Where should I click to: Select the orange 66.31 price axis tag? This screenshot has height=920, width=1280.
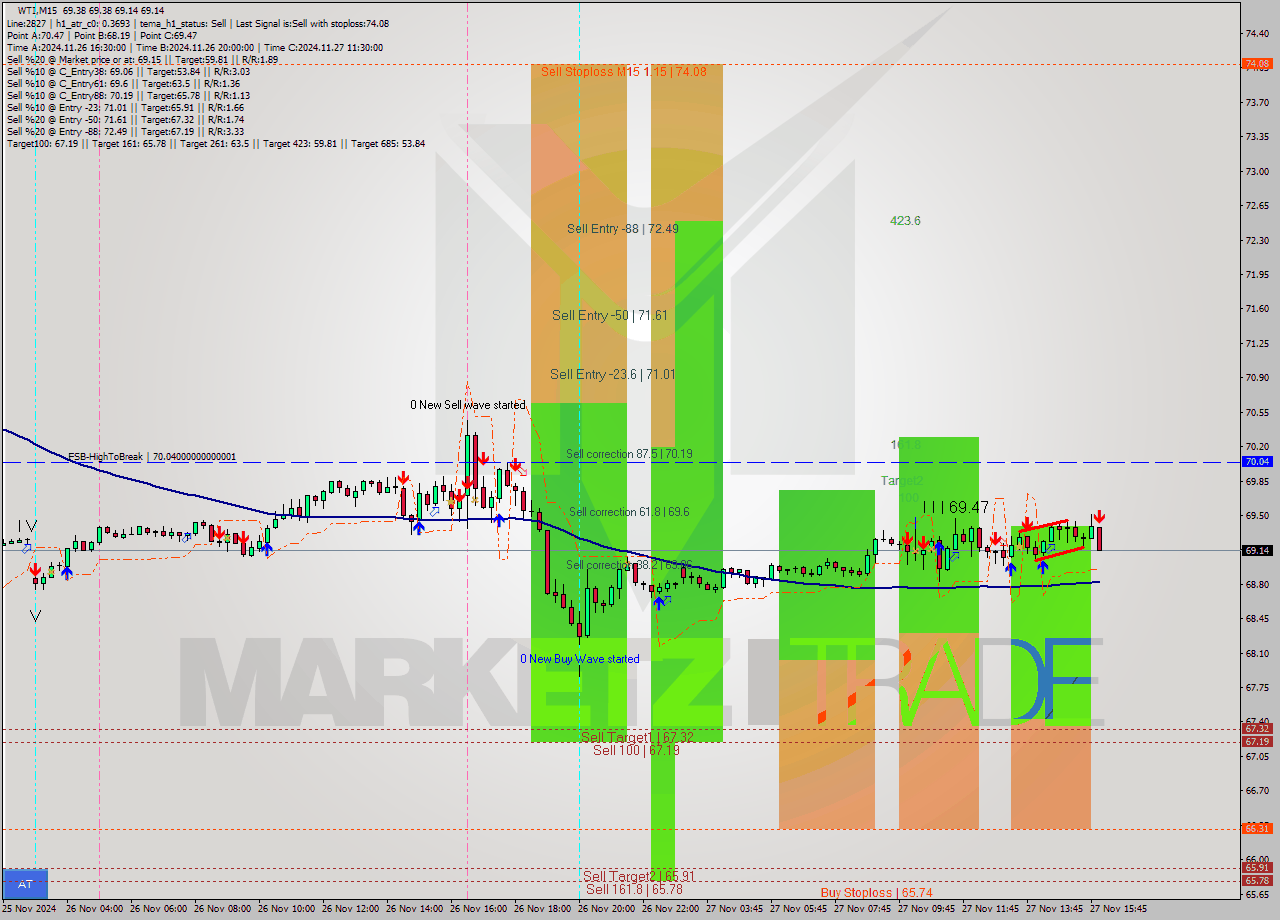click(1256, 829)
